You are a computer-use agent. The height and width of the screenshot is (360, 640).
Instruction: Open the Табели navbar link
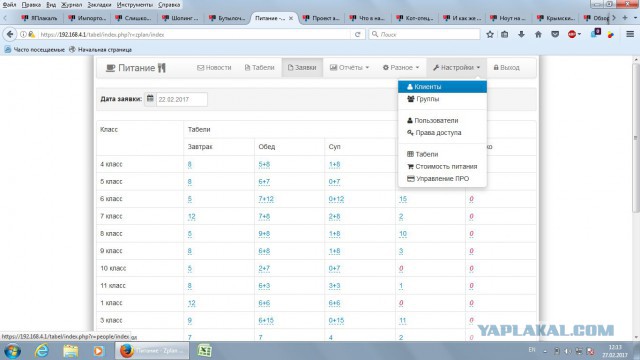coord(260,68)
